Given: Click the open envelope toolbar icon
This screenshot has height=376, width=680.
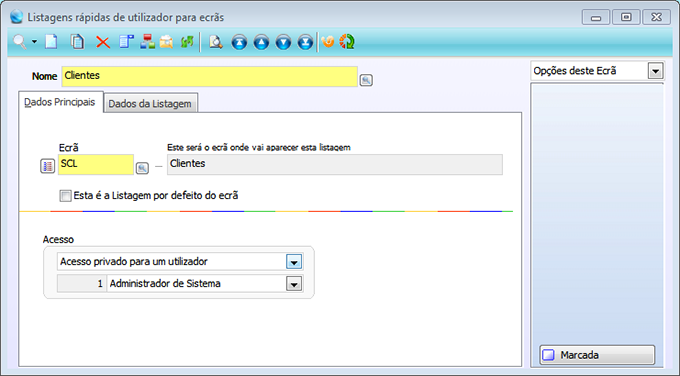Looking at the screenshot, I should click(x=167, y=42).
